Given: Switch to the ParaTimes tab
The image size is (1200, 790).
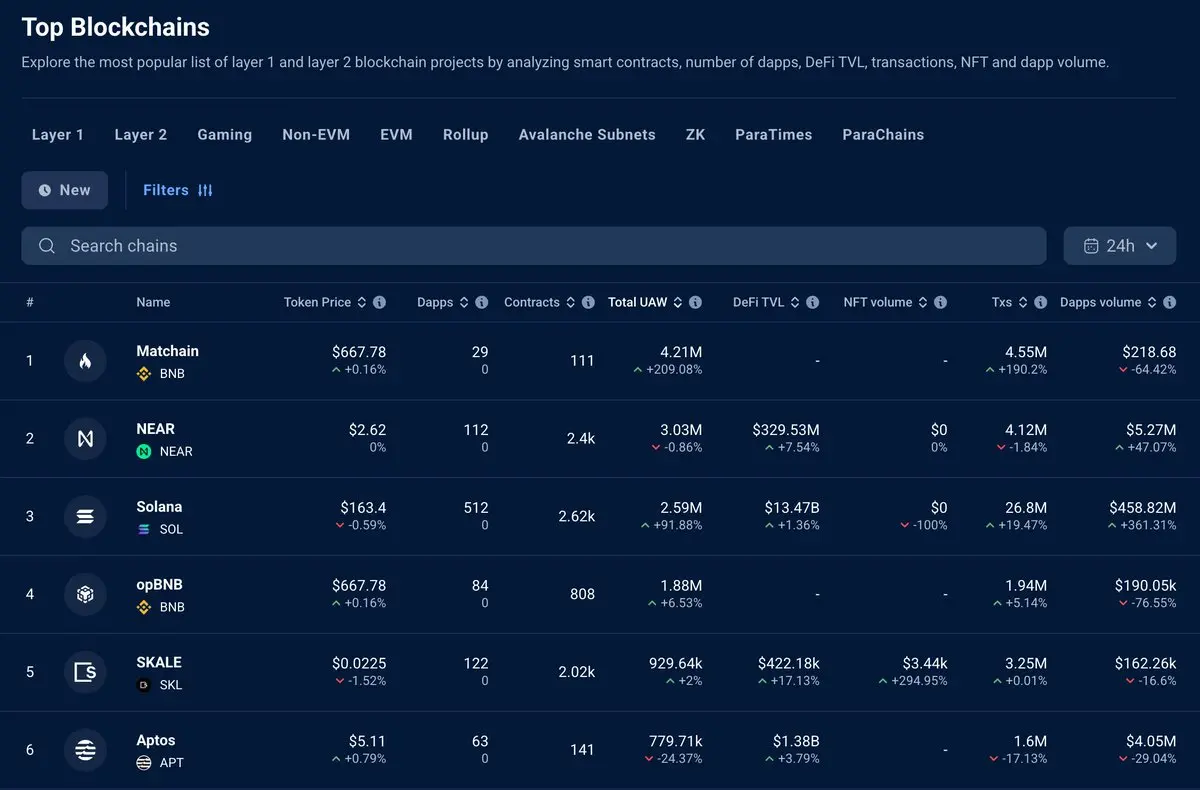Looking at the screenshot, I should pos(774,135).
